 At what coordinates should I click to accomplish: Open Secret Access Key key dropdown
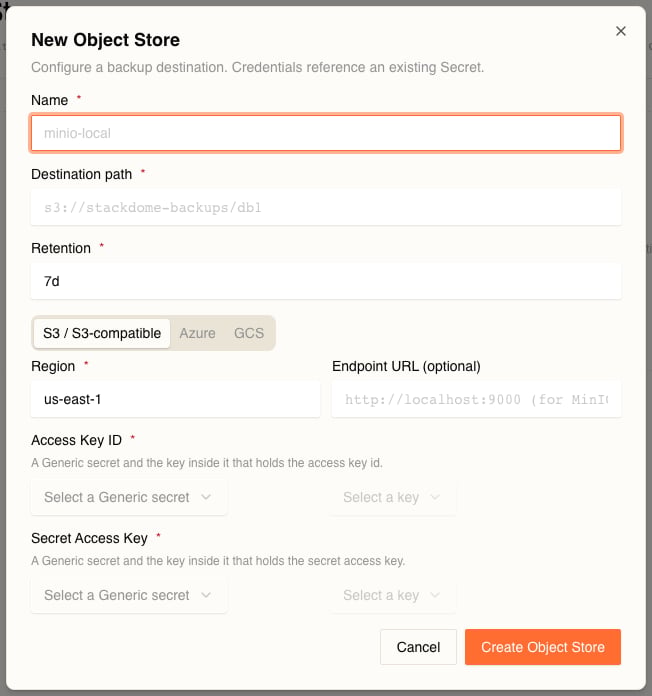[392, 595]
